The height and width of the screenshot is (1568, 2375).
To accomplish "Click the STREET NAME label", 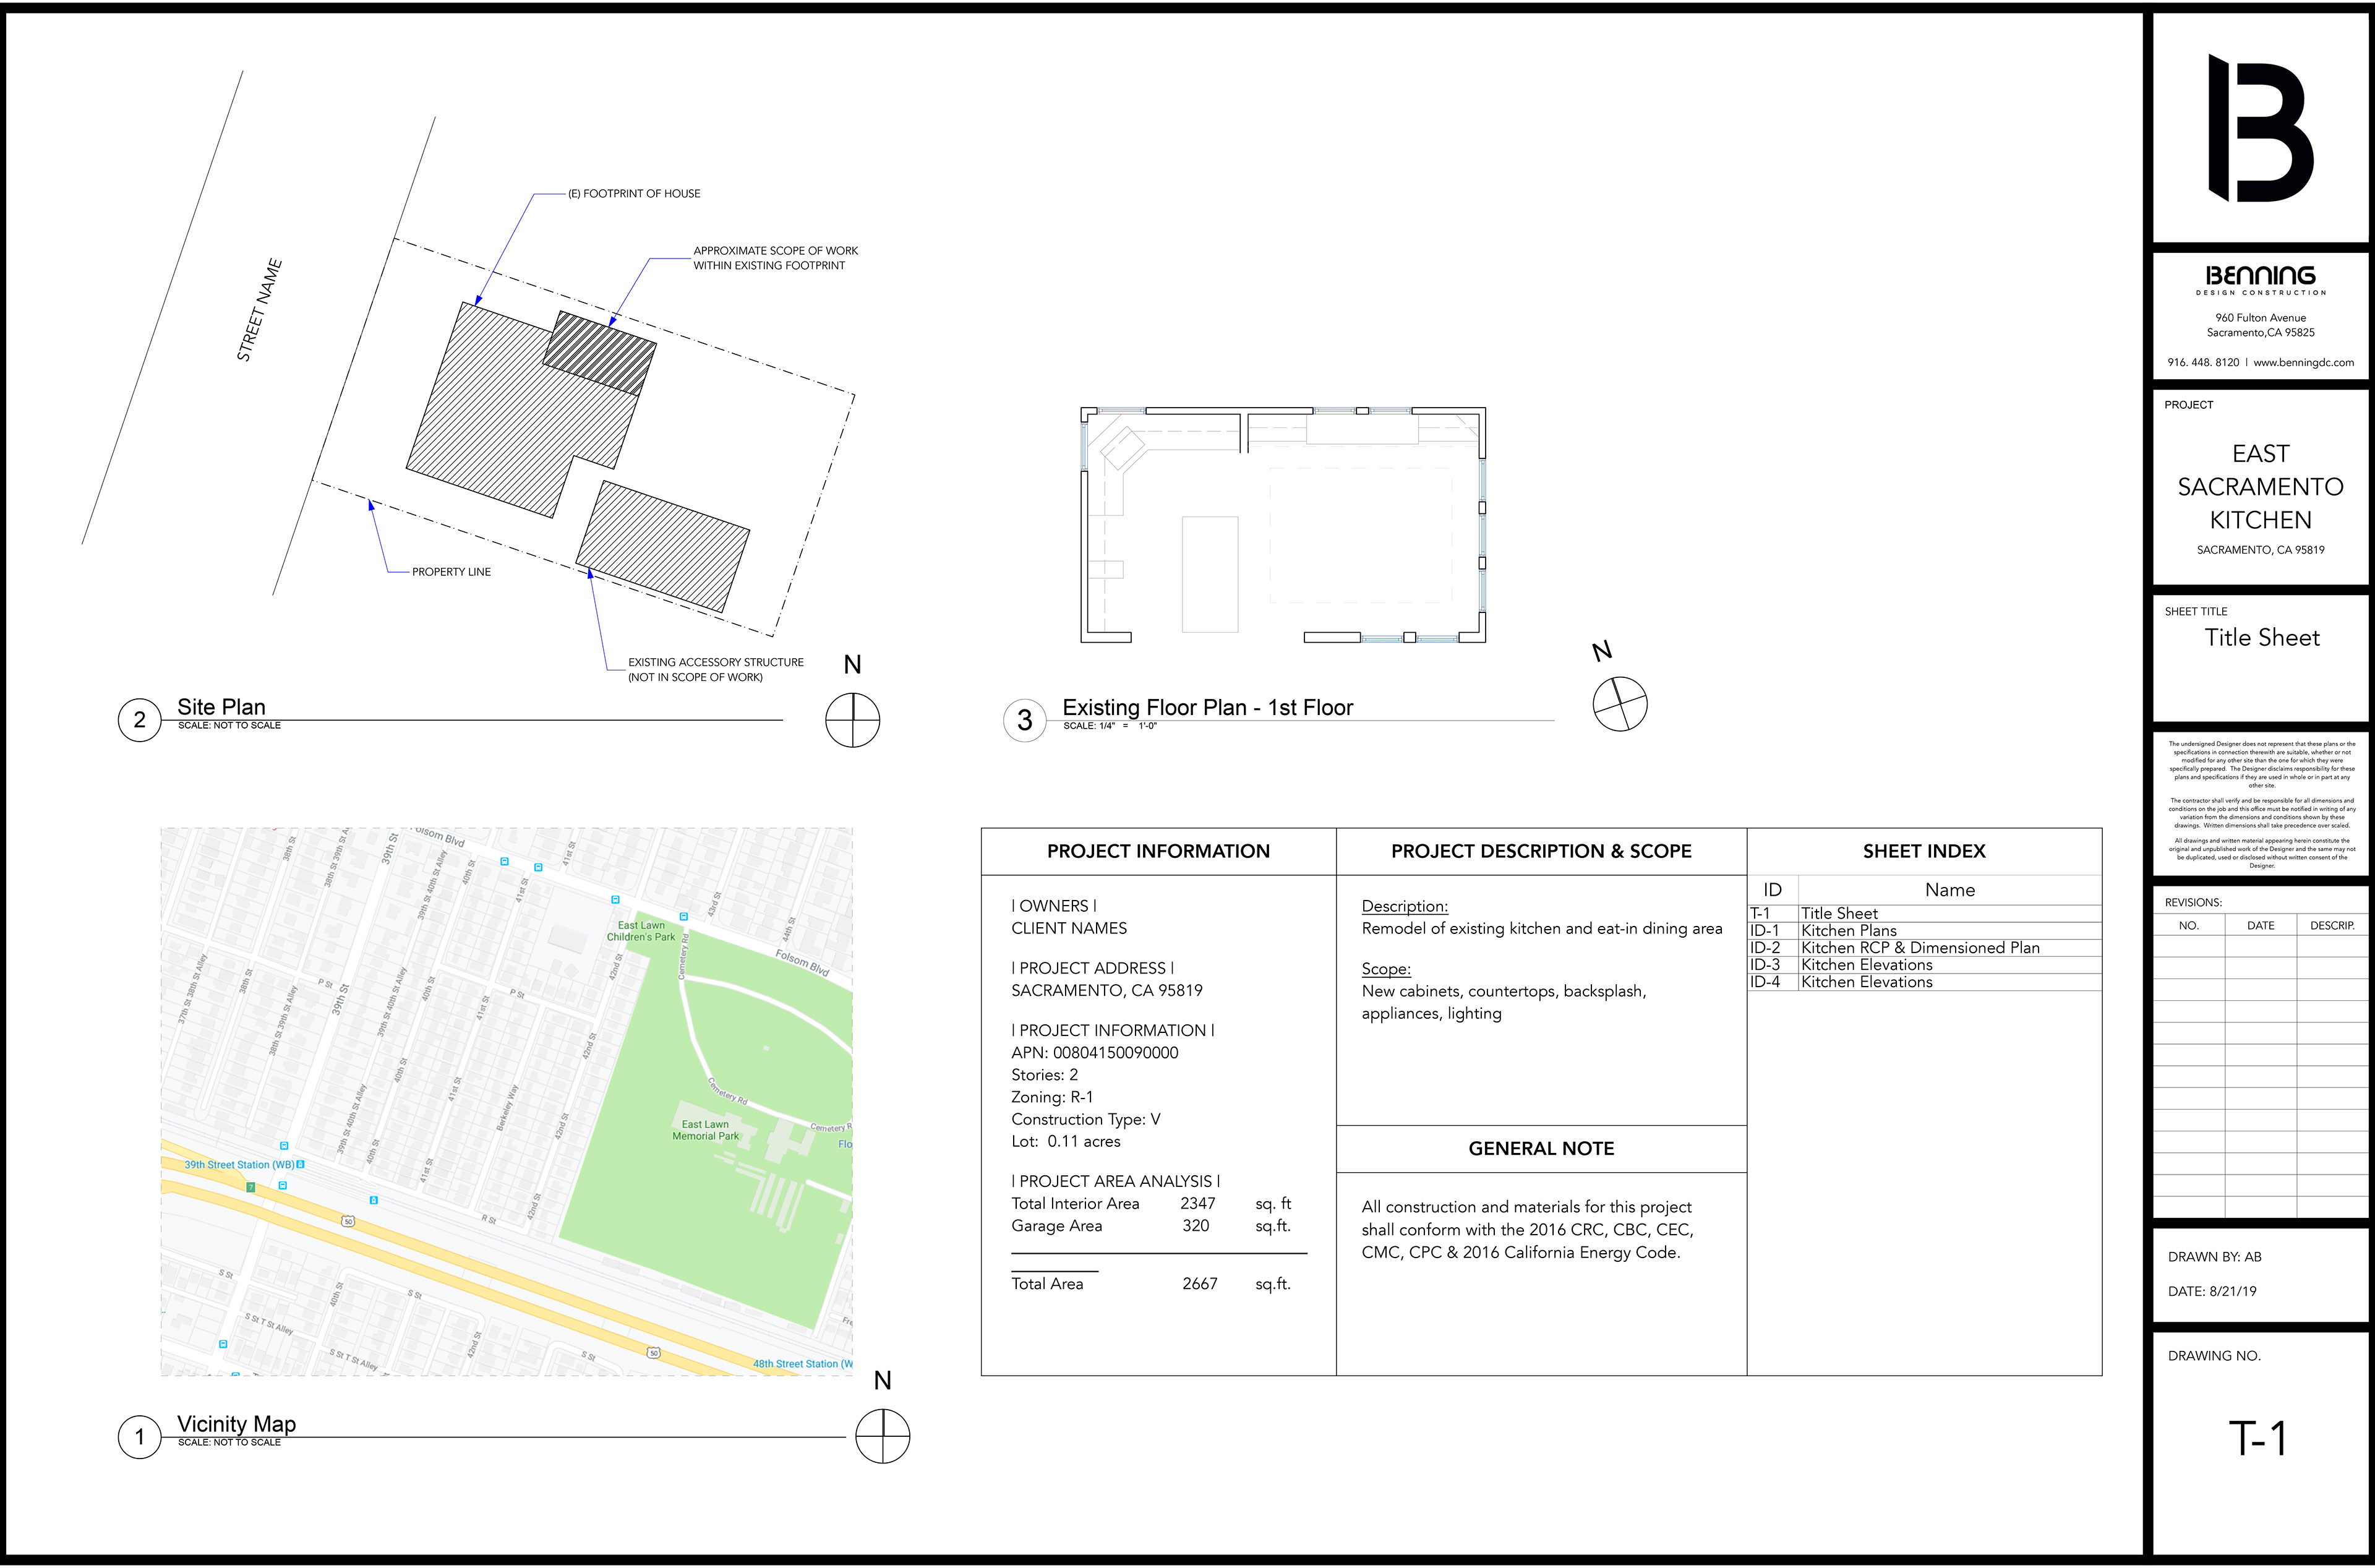I will coord(259,310).
